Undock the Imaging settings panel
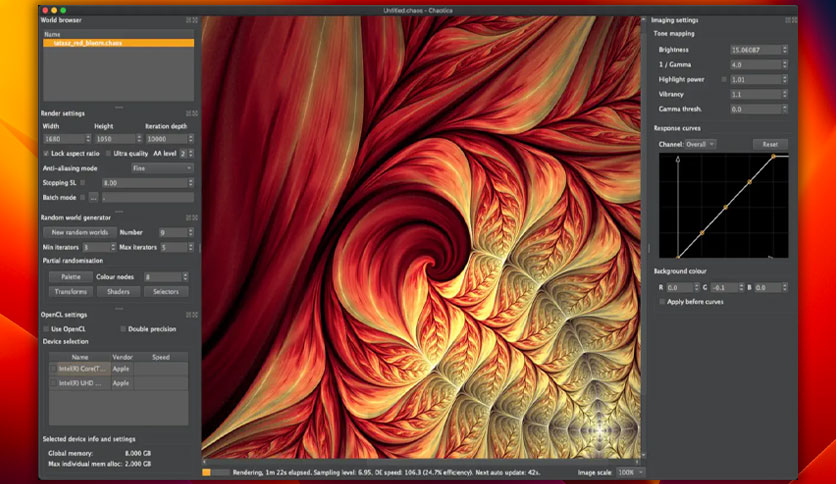 point(788,20)
